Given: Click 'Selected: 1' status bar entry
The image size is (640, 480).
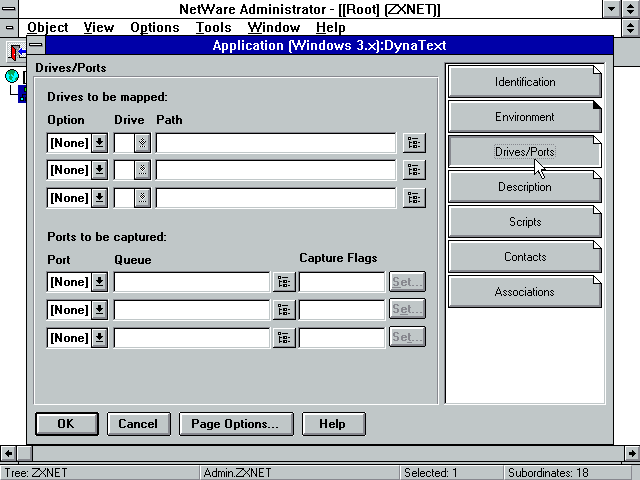Looking at the screenshot, I should (x=431, y=473).
